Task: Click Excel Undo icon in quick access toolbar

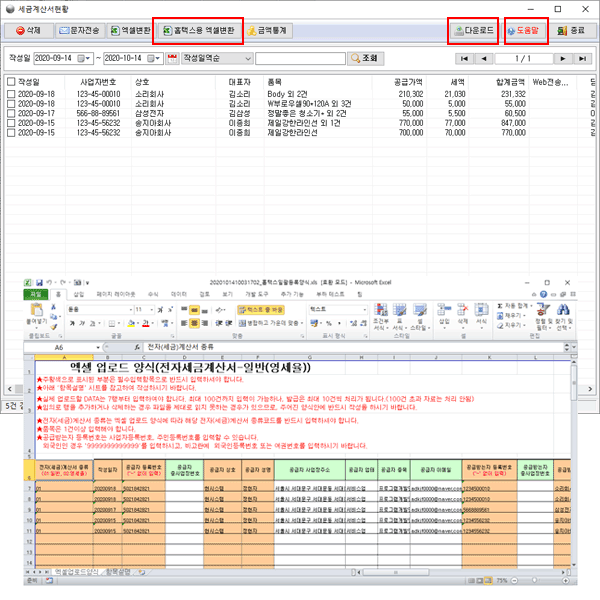Action: click(x=49, y=283)
